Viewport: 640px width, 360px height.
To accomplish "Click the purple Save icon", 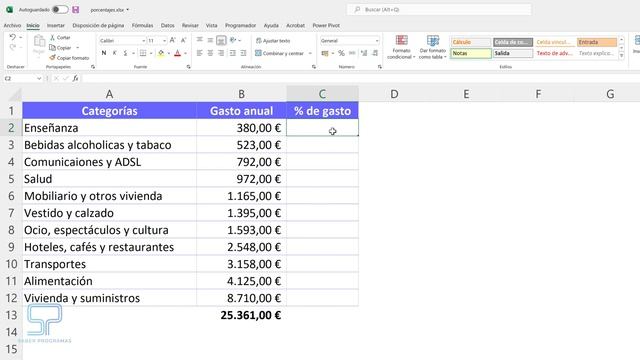I will click(x=76, y=9).
